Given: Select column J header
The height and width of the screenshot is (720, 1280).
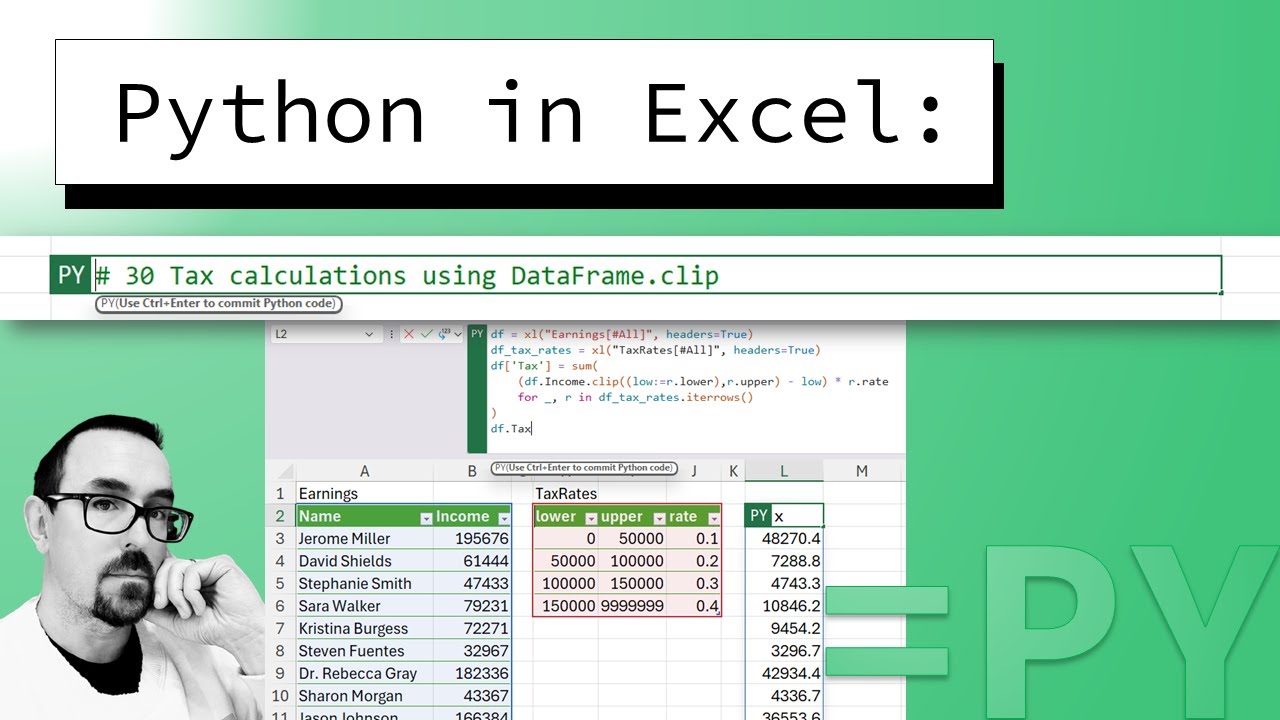Looking at the screenshot, I should pyautogui.click(x=693, y=471).
